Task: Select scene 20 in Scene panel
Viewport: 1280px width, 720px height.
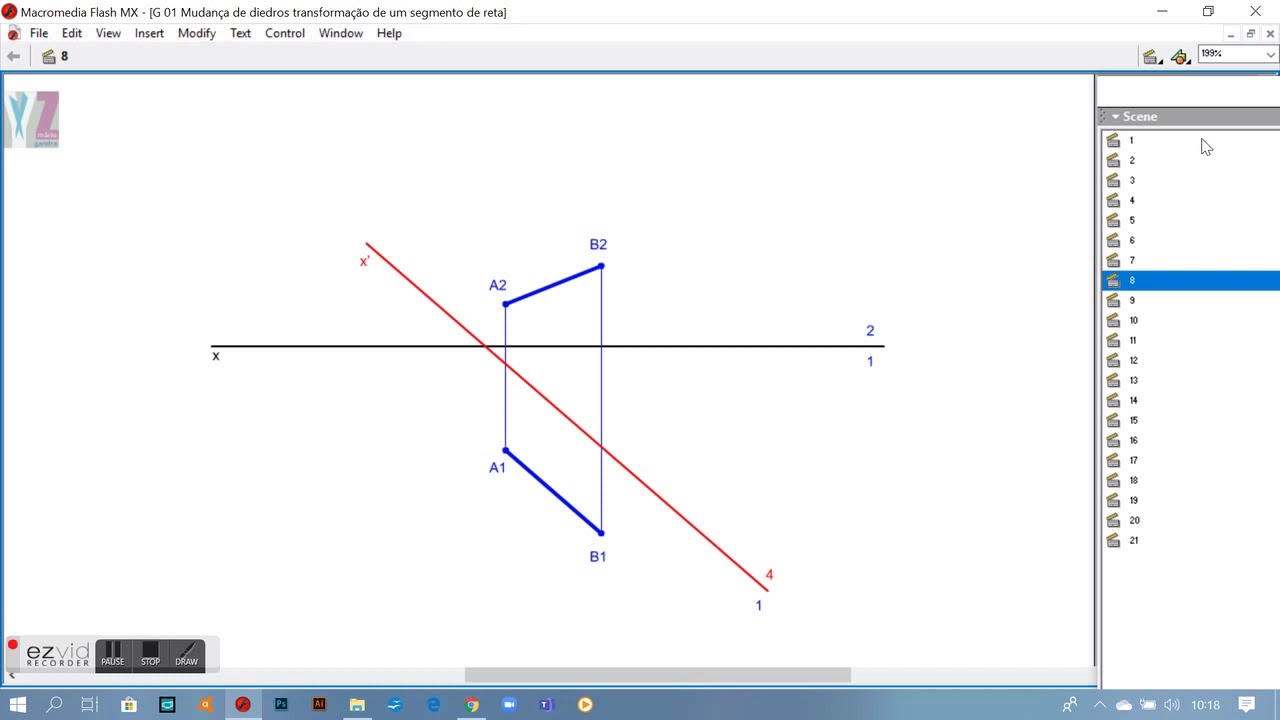Action: tap(1190, 521)
